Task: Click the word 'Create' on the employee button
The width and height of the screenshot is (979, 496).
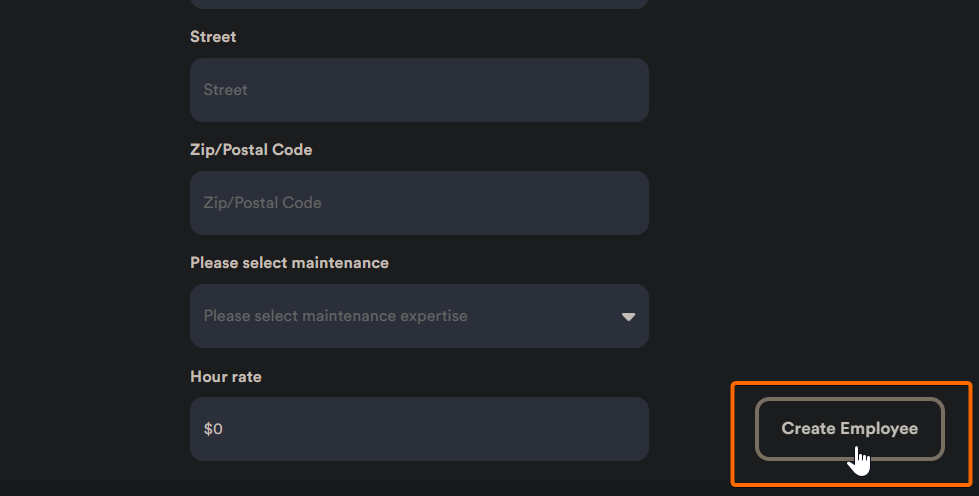Action: point(808,429)
